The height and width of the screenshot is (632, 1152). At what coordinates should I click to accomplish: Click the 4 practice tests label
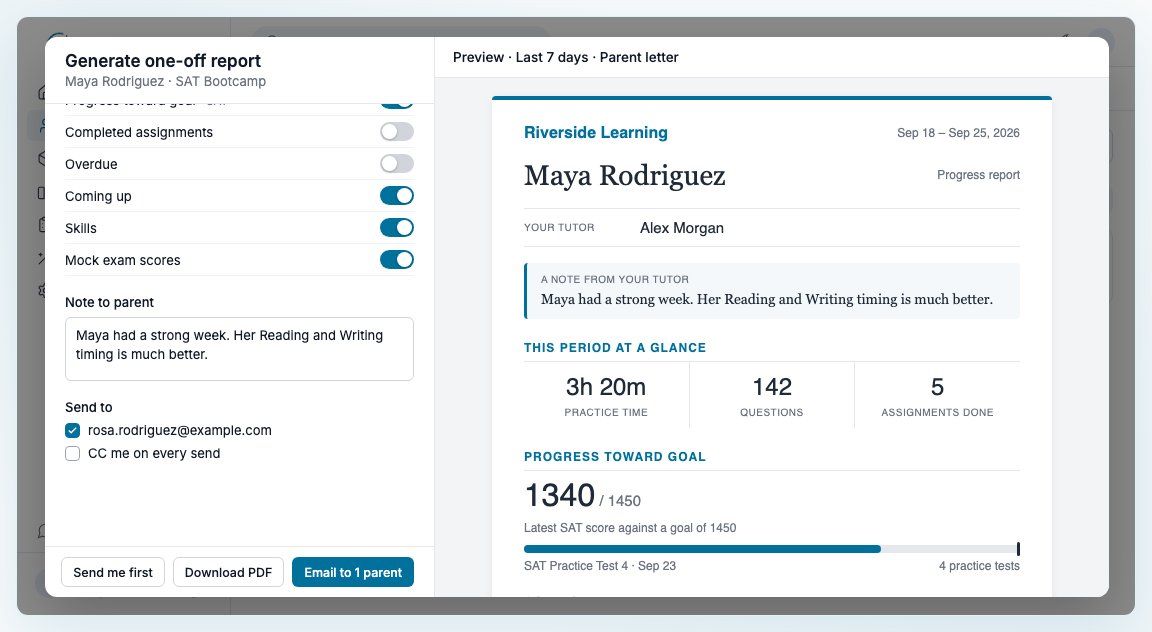979,566
